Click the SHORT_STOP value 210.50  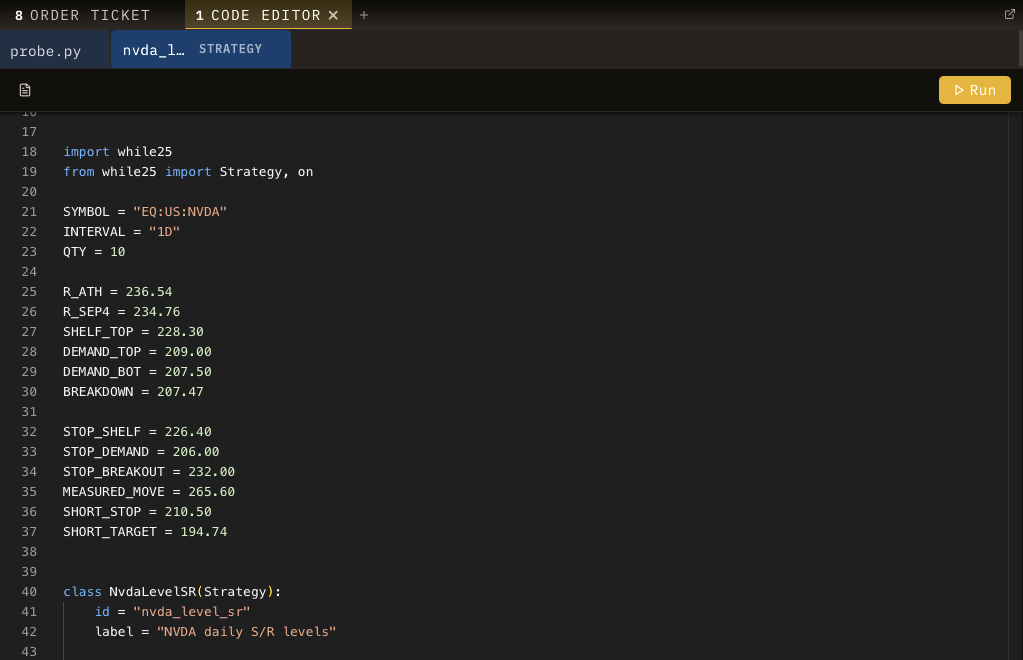click(x=188, y=511)
